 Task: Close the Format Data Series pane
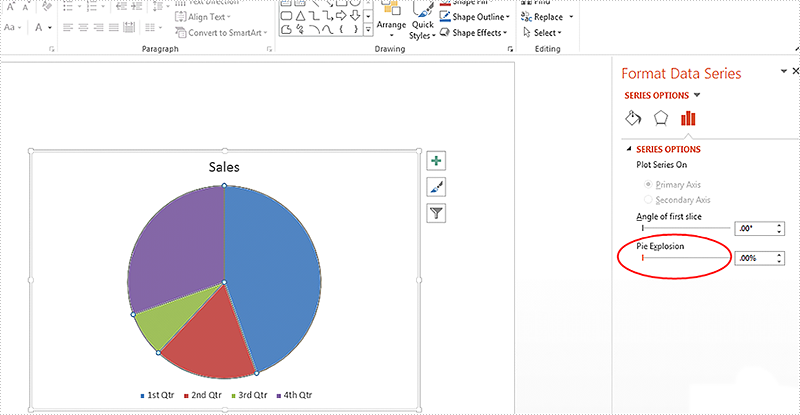click(x=795, y=71)
